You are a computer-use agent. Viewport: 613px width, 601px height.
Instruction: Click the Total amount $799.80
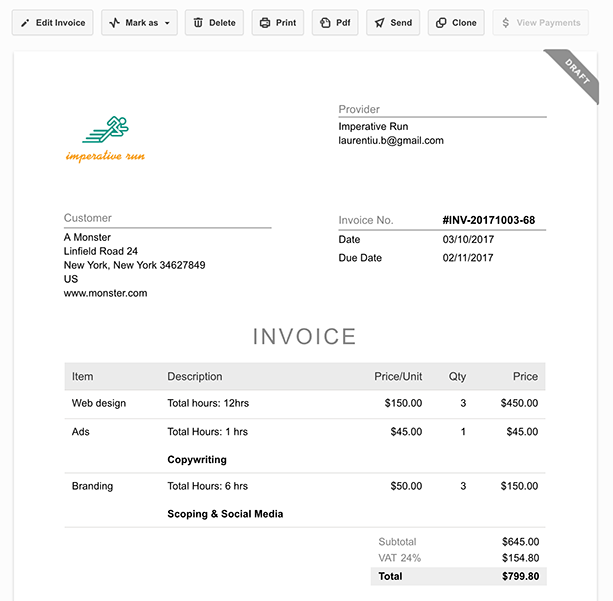[519, 576]
